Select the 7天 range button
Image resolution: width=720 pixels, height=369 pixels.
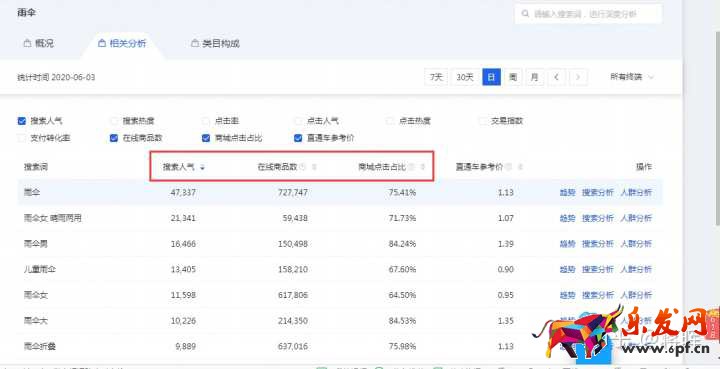point(436,77)
